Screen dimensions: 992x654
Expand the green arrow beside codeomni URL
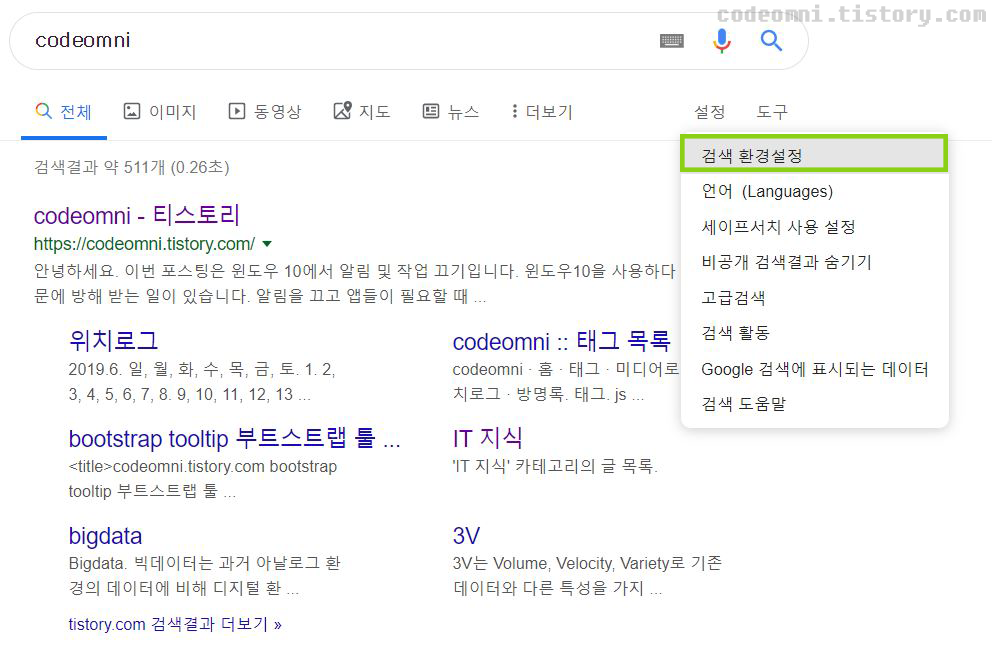267,244
